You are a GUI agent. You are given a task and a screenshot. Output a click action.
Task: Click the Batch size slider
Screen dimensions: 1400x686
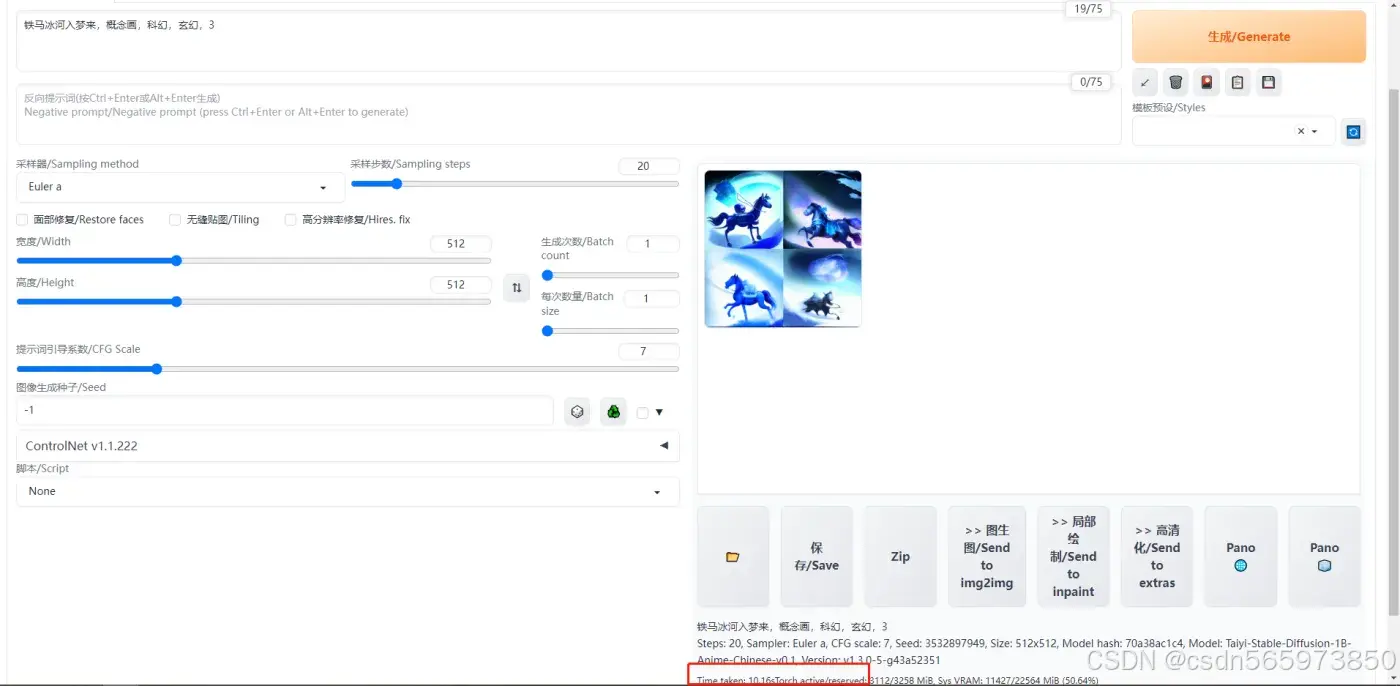[x=610, y=331]
